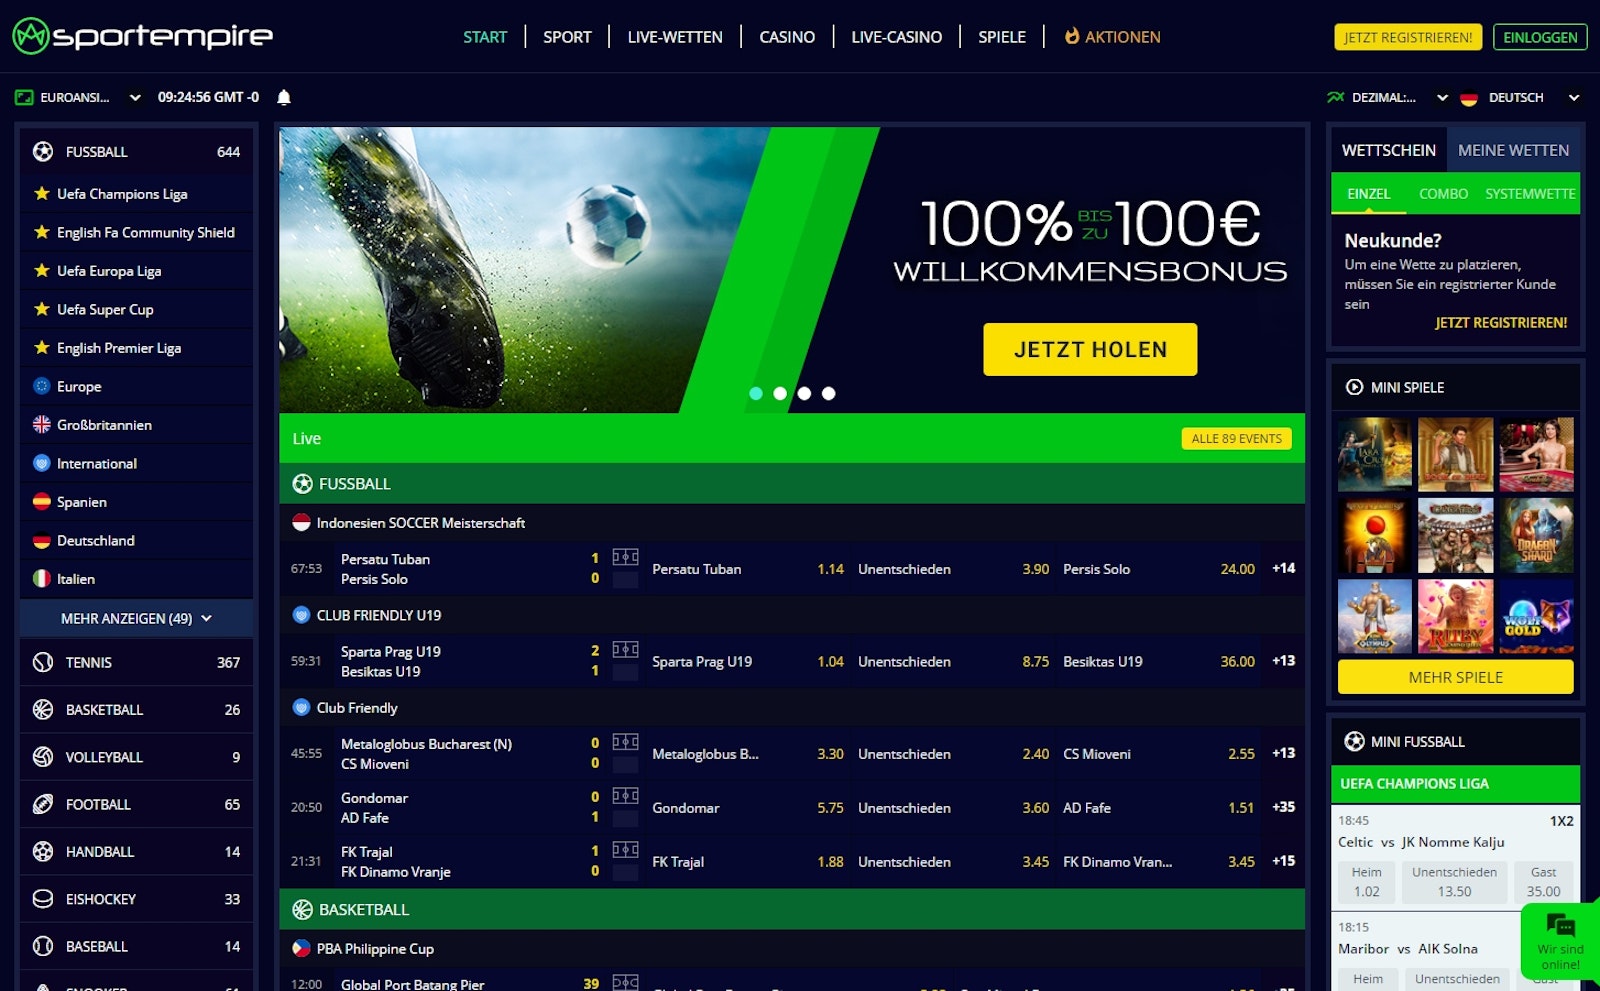Click Alle 89 Events button

pyautogui.click(x=1236, y=438)
